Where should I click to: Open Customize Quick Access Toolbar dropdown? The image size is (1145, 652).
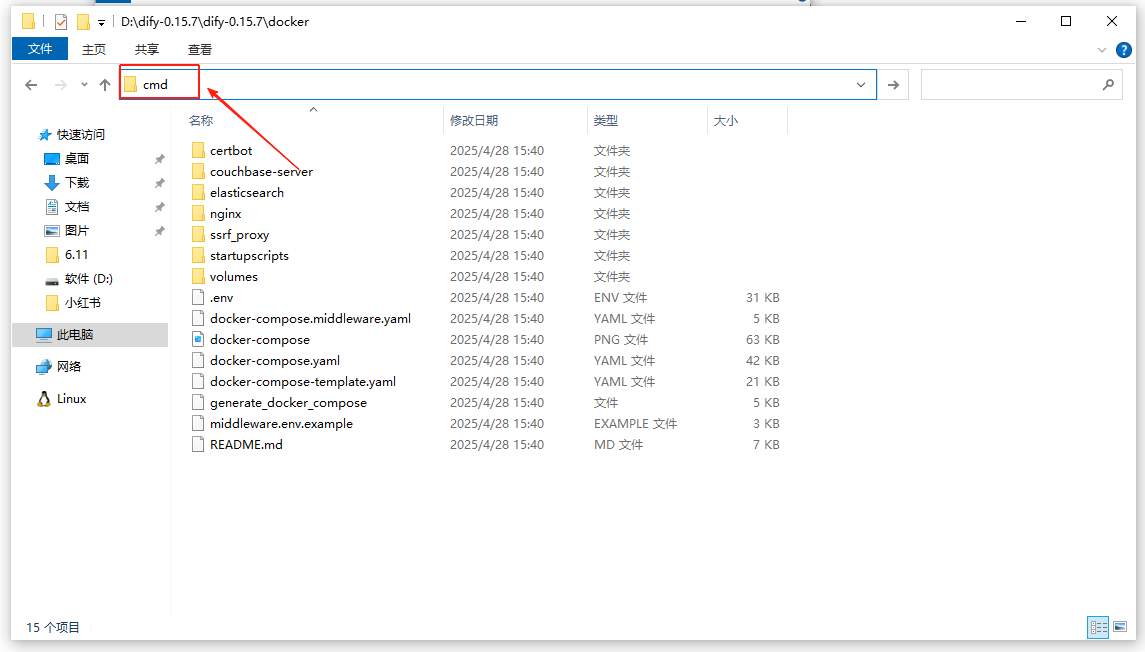click(101, 22)
